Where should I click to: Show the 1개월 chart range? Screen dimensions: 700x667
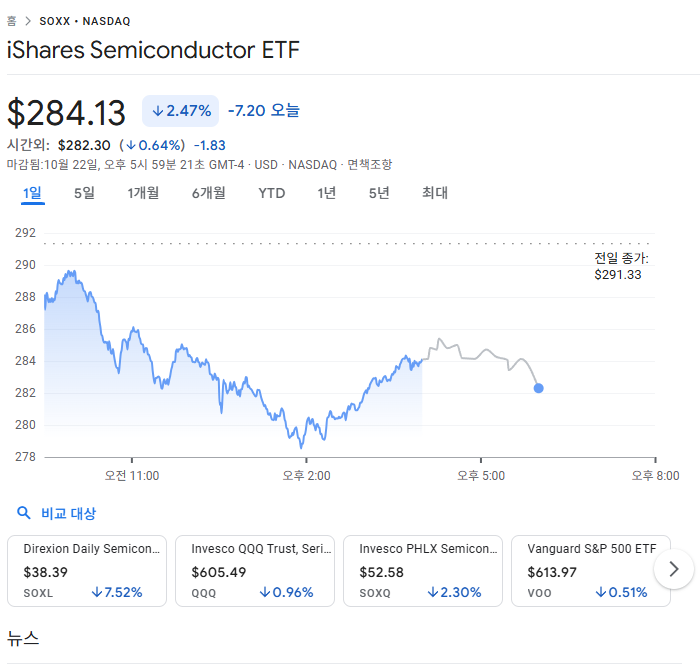point(143,193)
